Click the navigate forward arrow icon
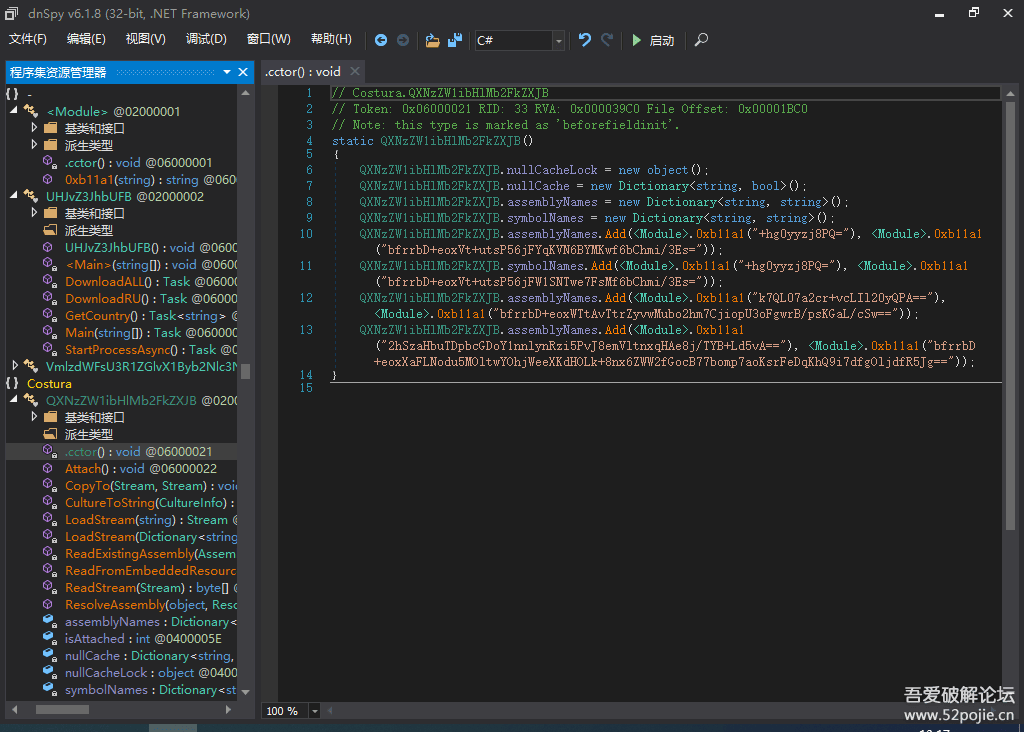The image size is (1024, 732). 403,40
